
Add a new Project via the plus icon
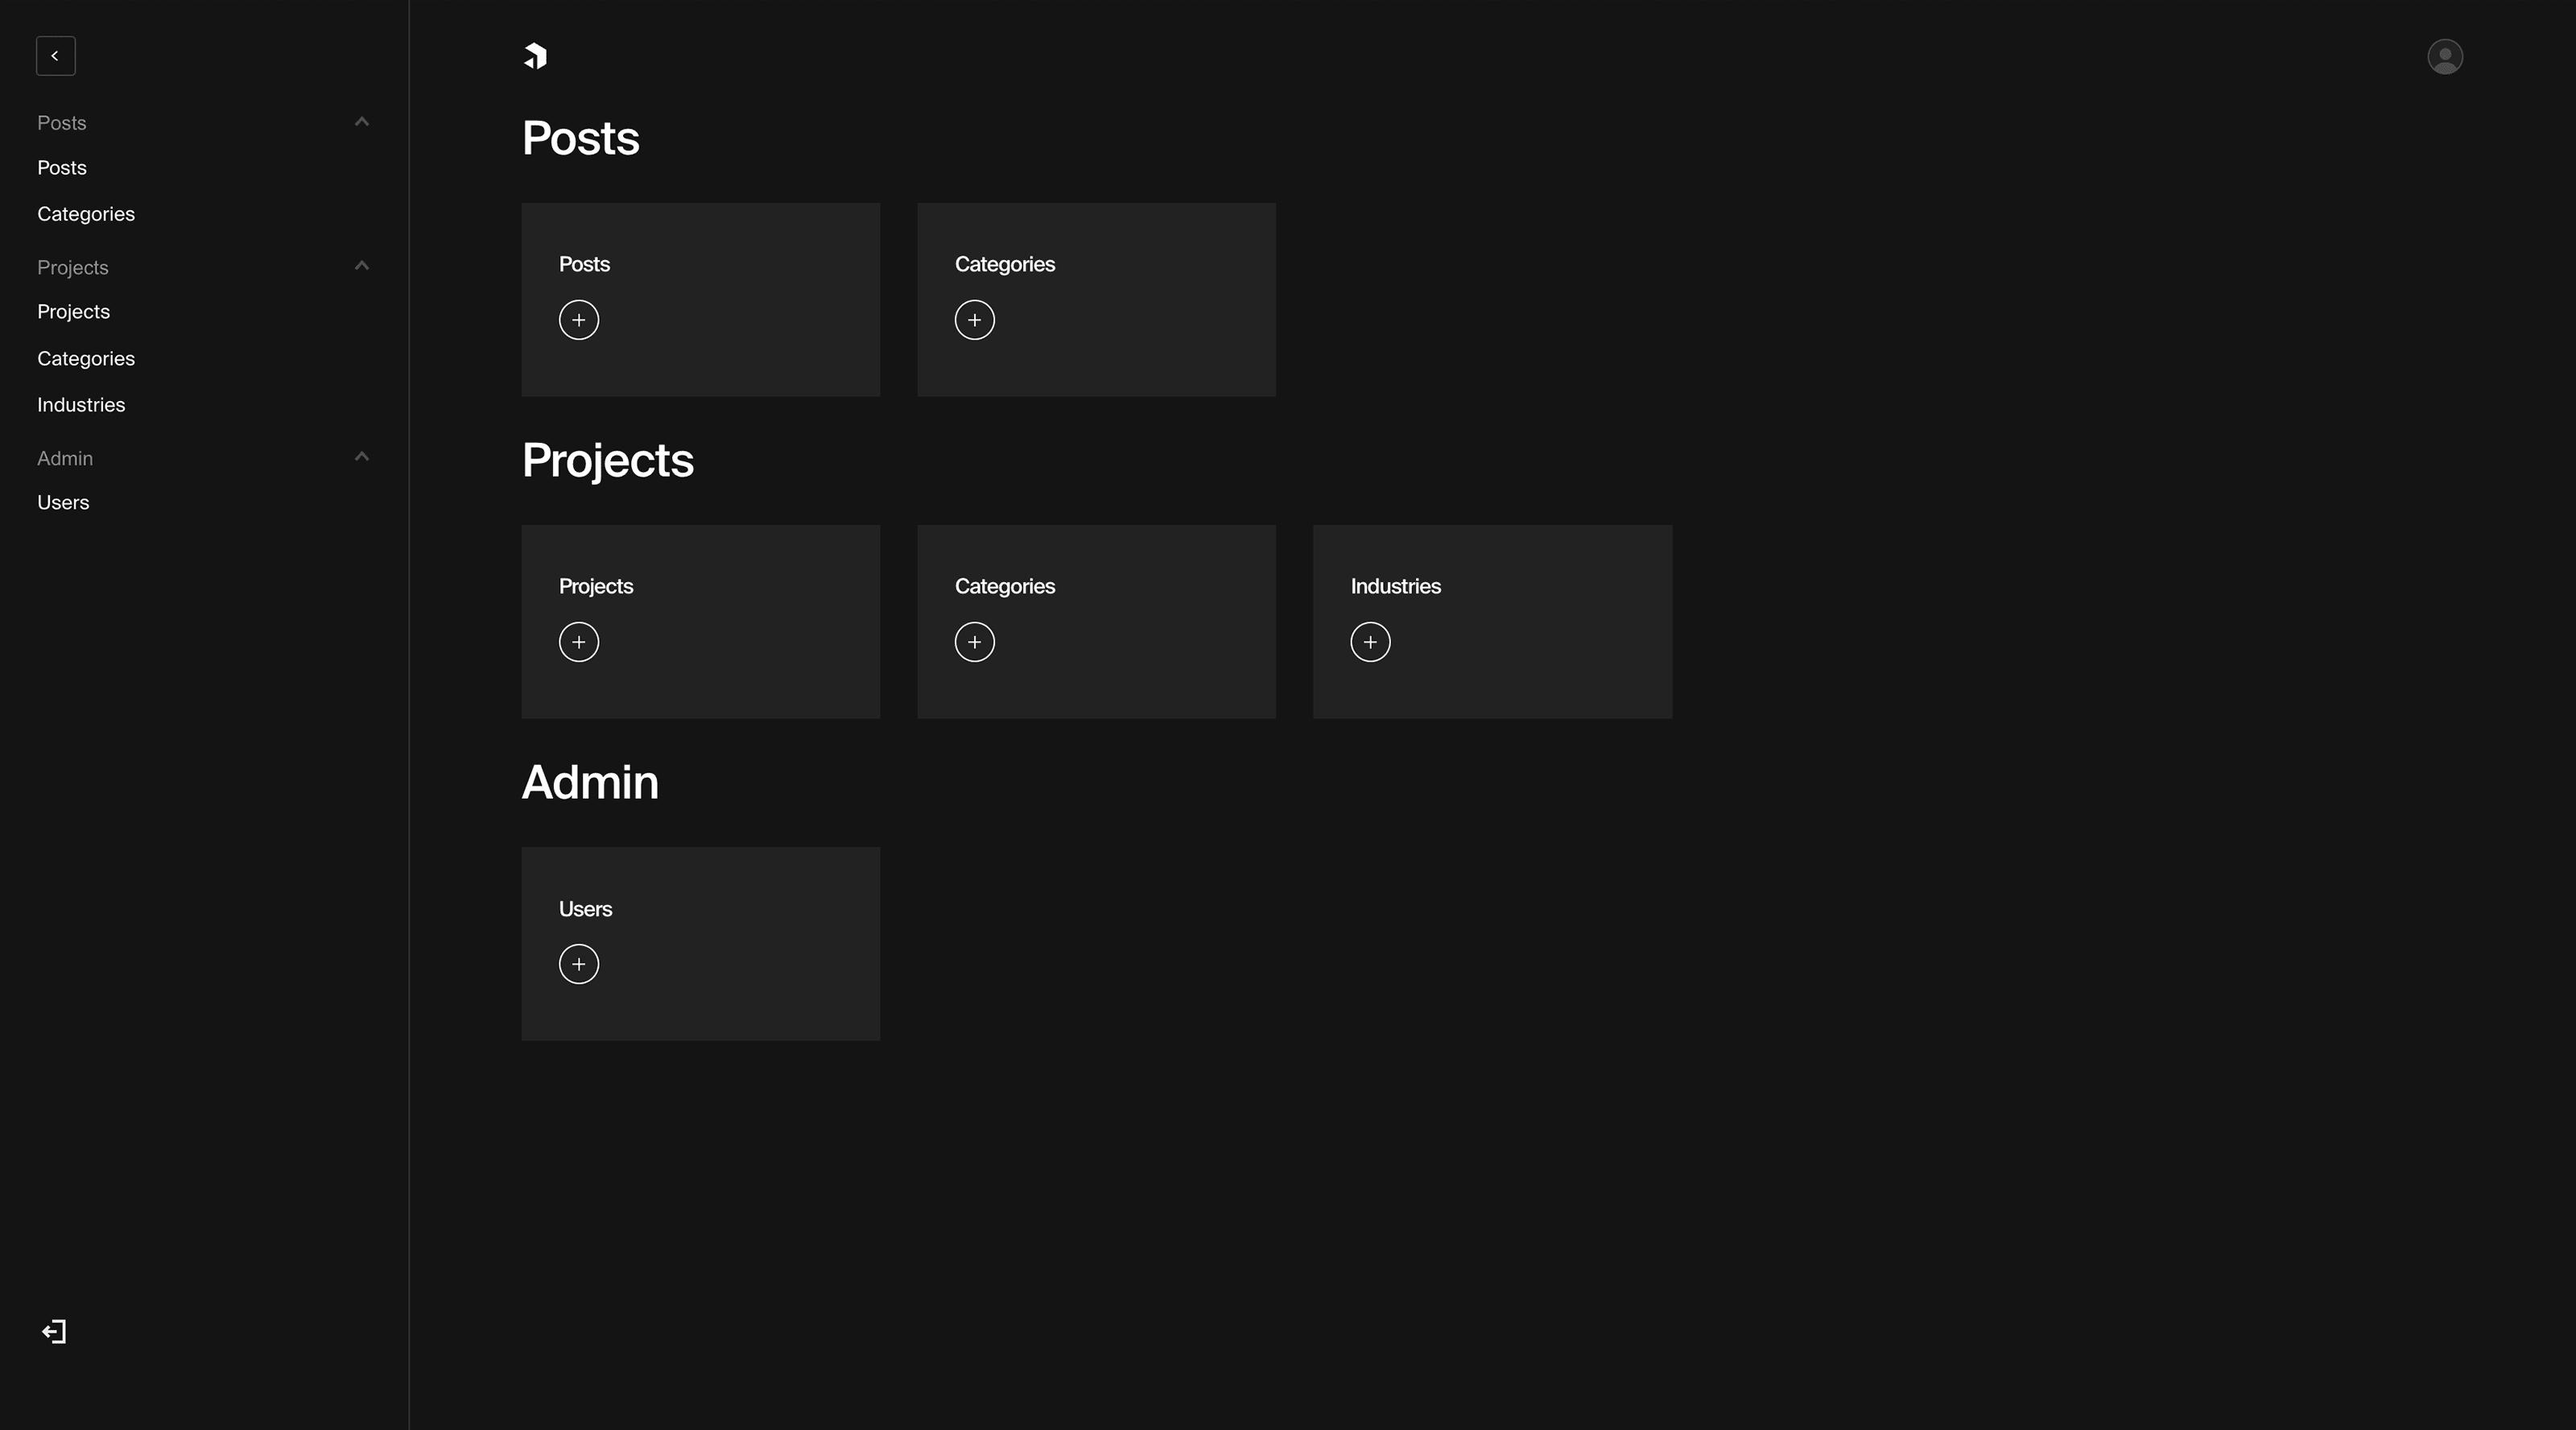(x=579, y=642)
